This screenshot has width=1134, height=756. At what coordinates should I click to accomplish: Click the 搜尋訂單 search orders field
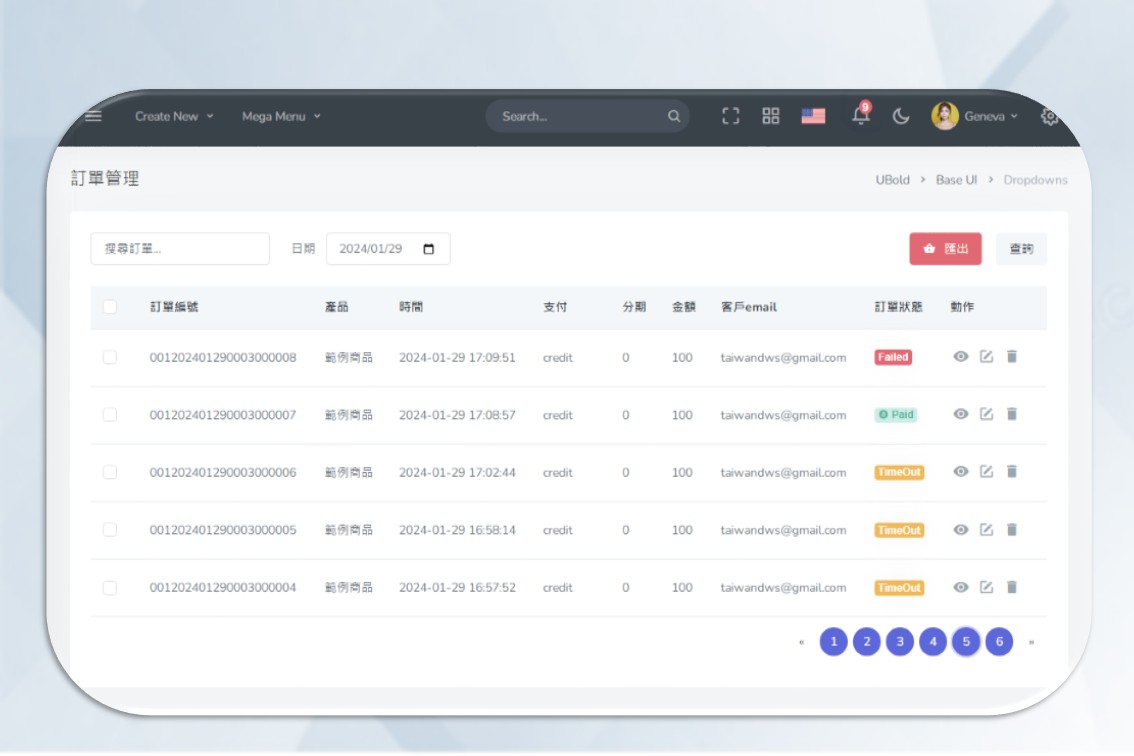pyautogui.click(x=180, y=249)
